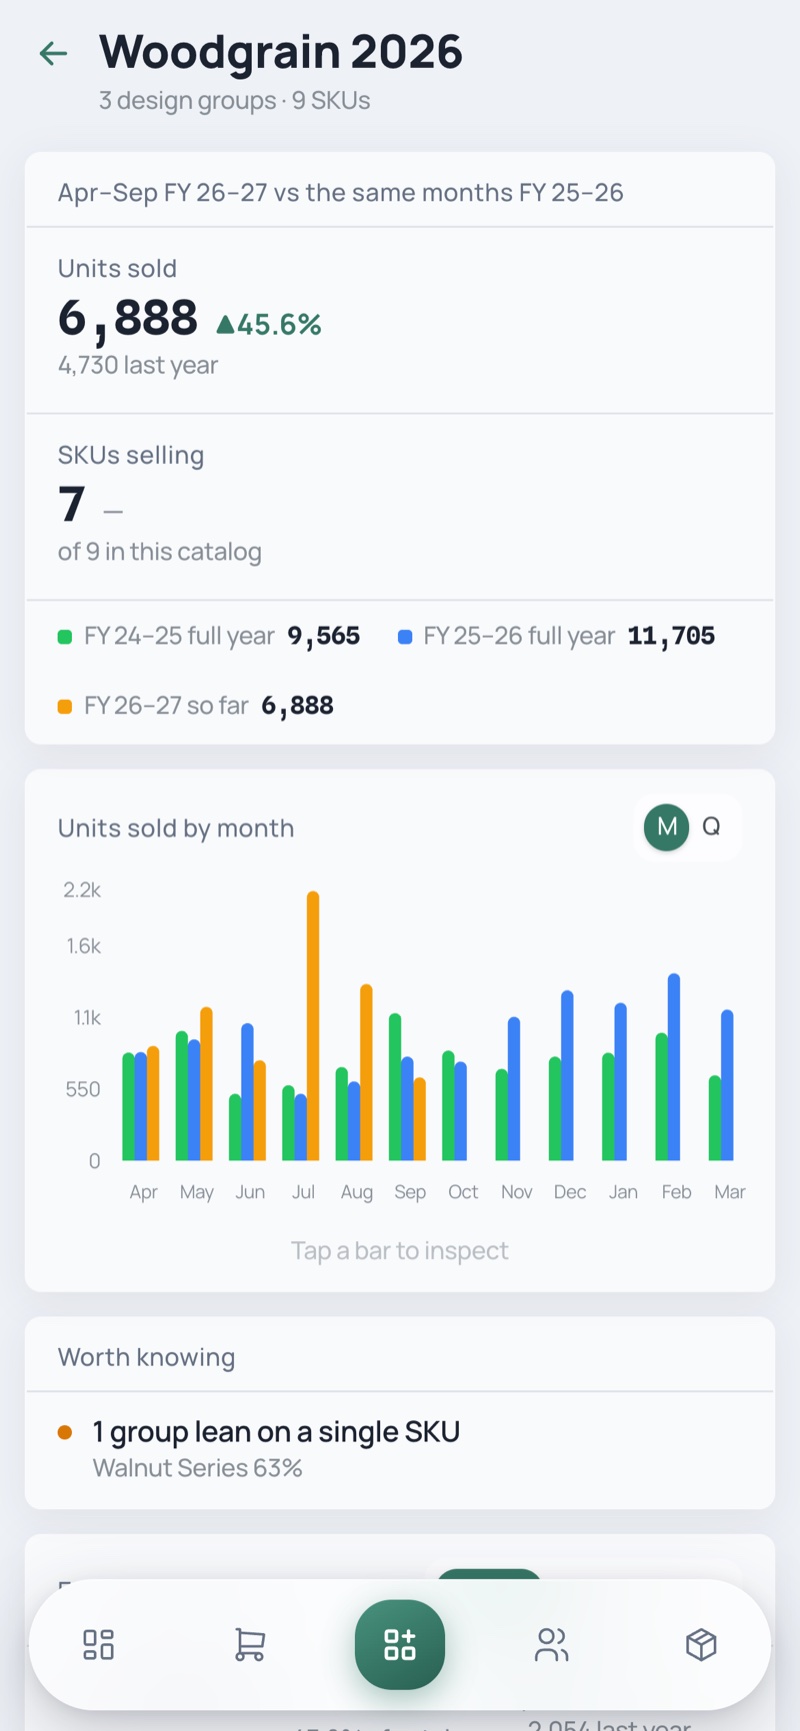Tap the "Mar" month label under chart
This screenshot has height=1731, width=800.
coord(730,1192)
